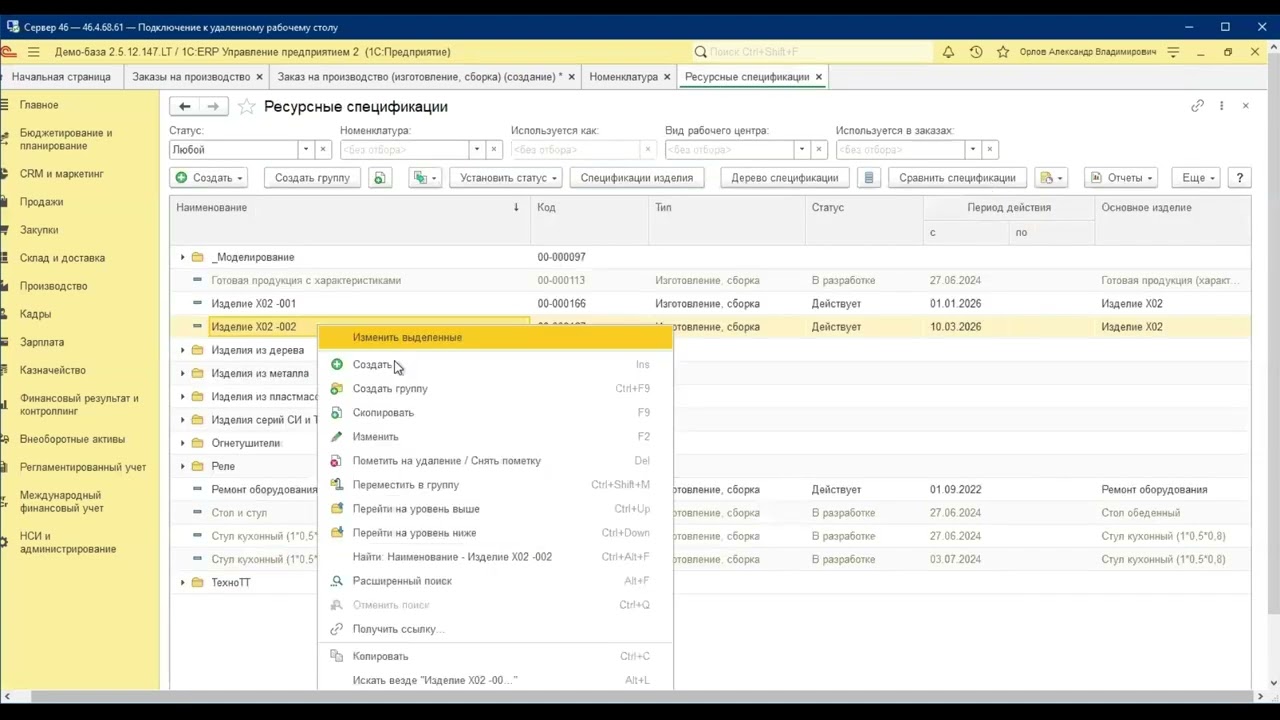Select row Изделие Х02 -001
The width and height of the screenshot is (1280, 720).
pyautogui.click(x=710, y=304)
